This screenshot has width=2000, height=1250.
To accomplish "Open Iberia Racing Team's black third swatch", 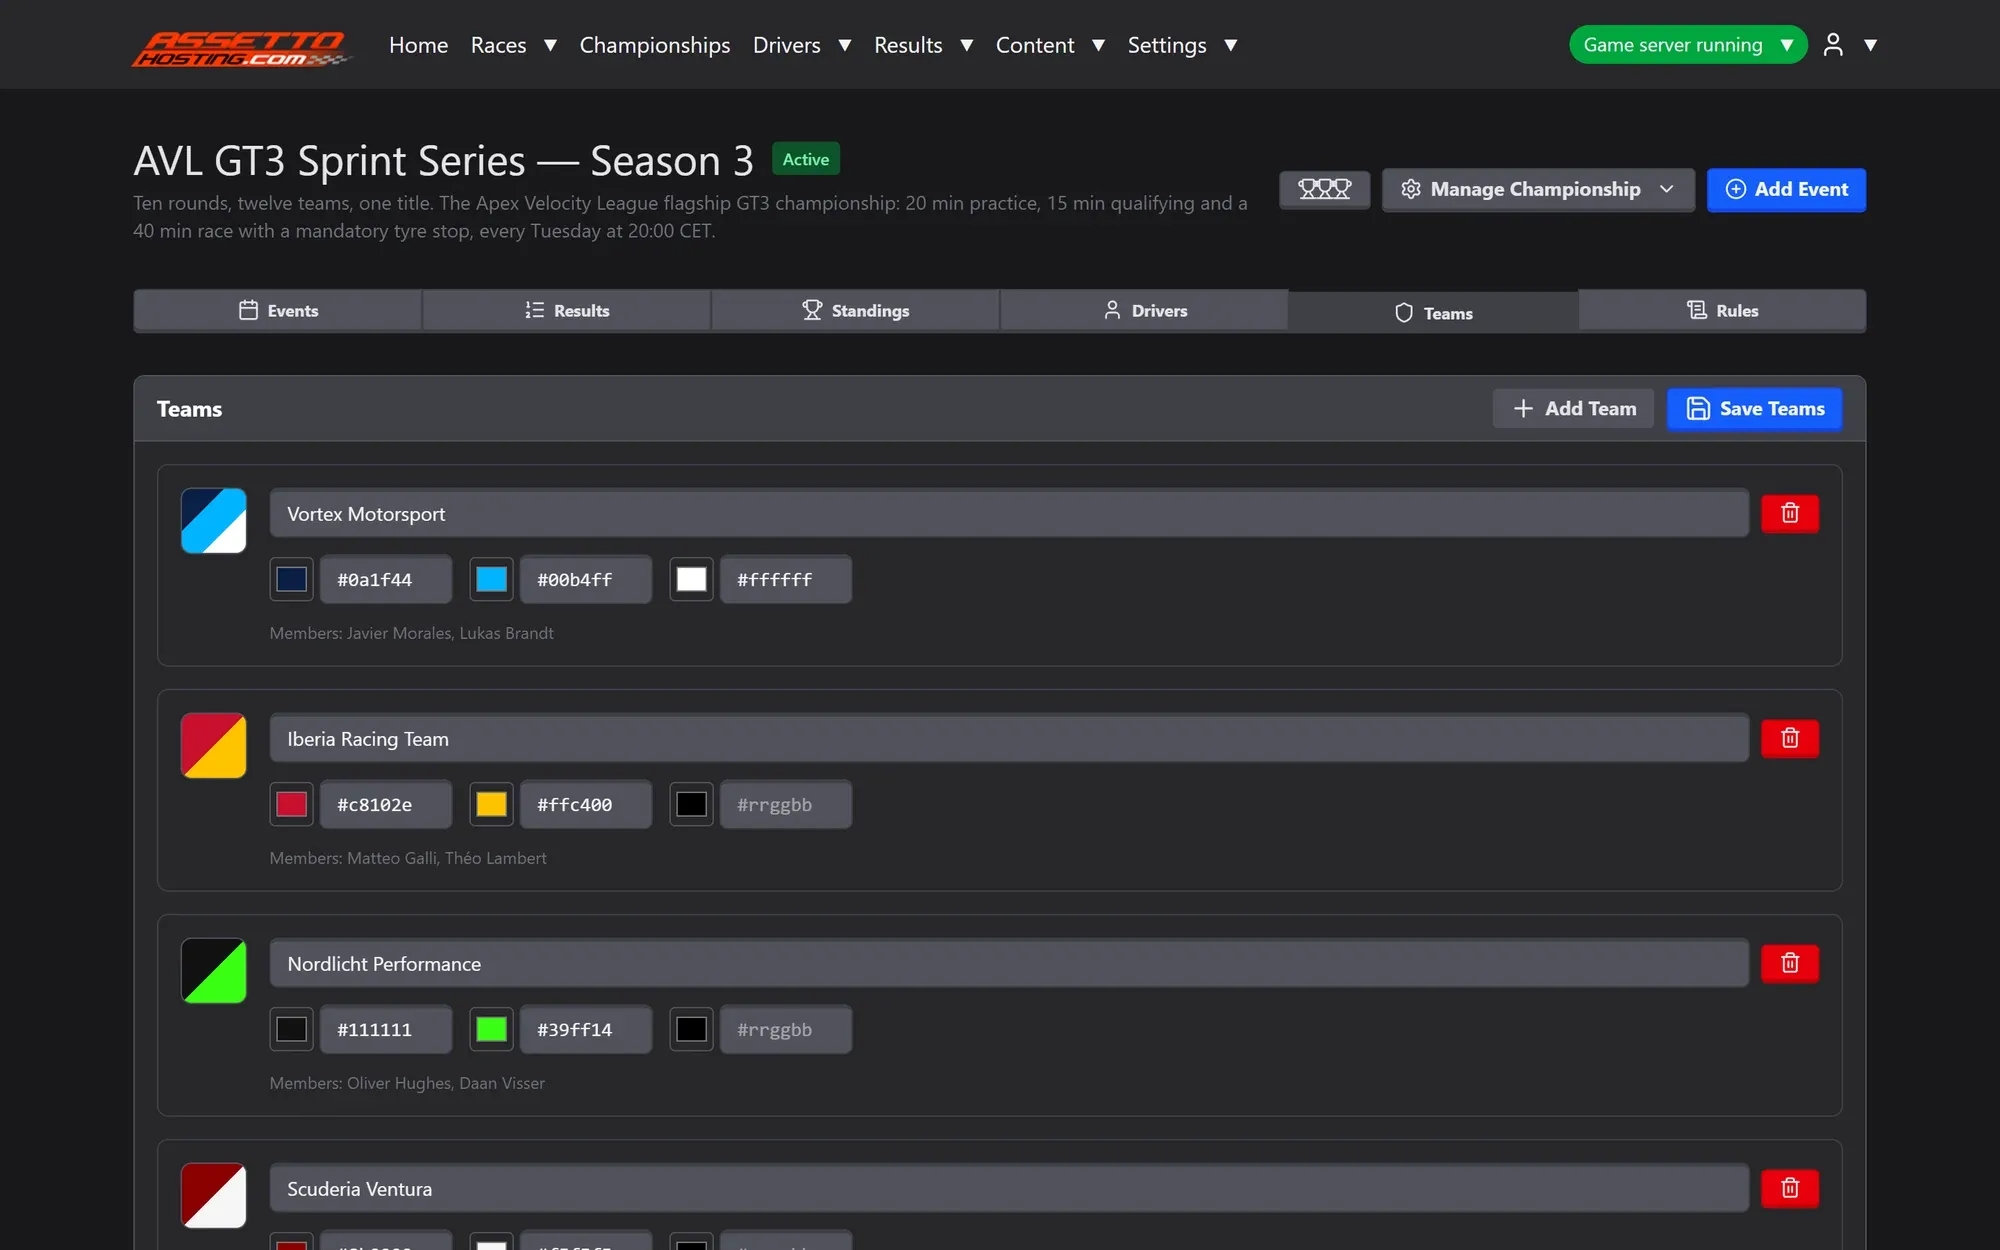I will [691, 805].
